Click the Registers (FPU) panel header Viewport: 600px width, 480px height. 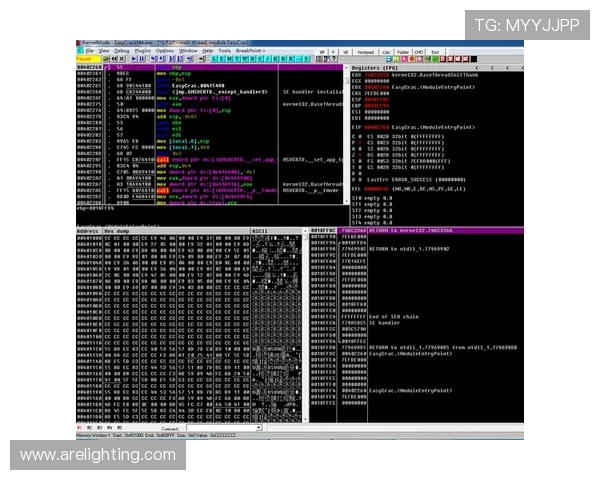point(380,68)
